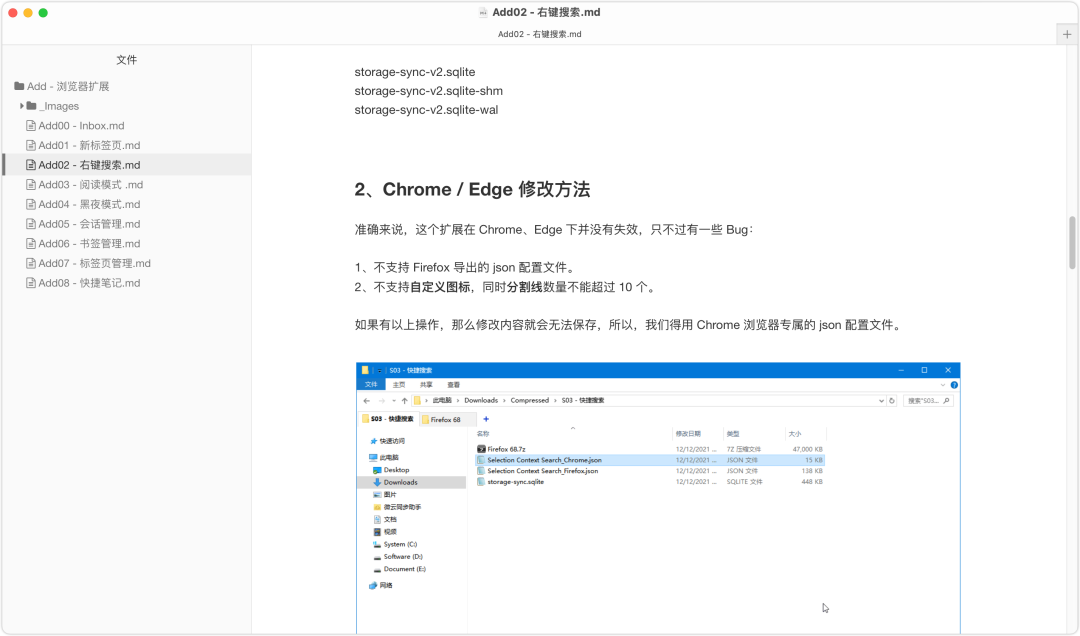
Task: Click the yellow minimize window button
Action: point(28,12)
